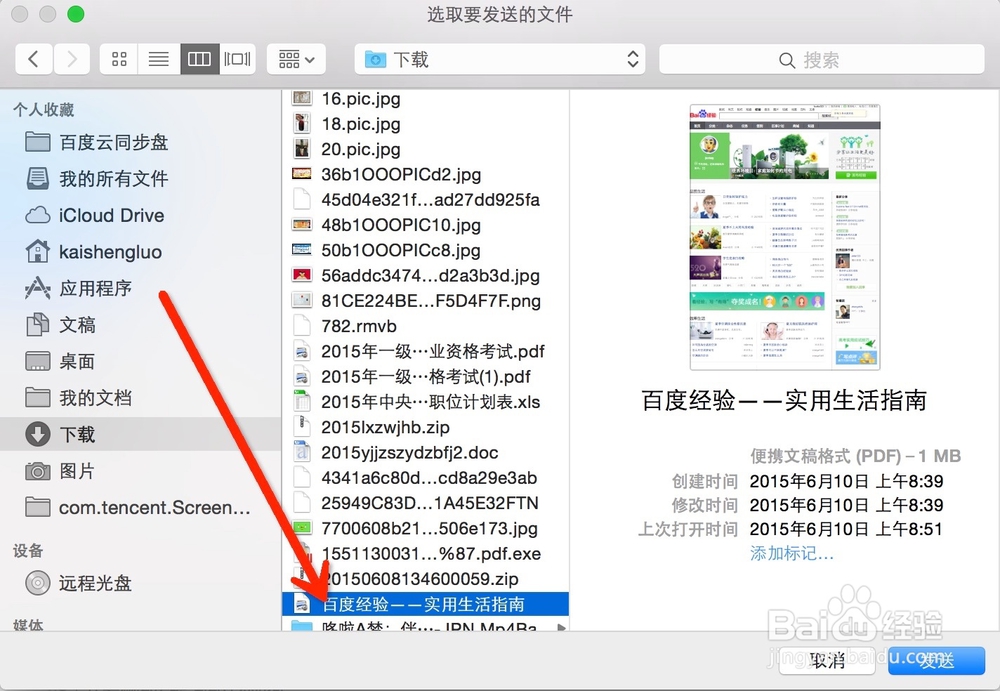Viewport: 1000px width, 691px height.
Task: Open the 下载 location popup menu
Action: (x=500, y=58)
